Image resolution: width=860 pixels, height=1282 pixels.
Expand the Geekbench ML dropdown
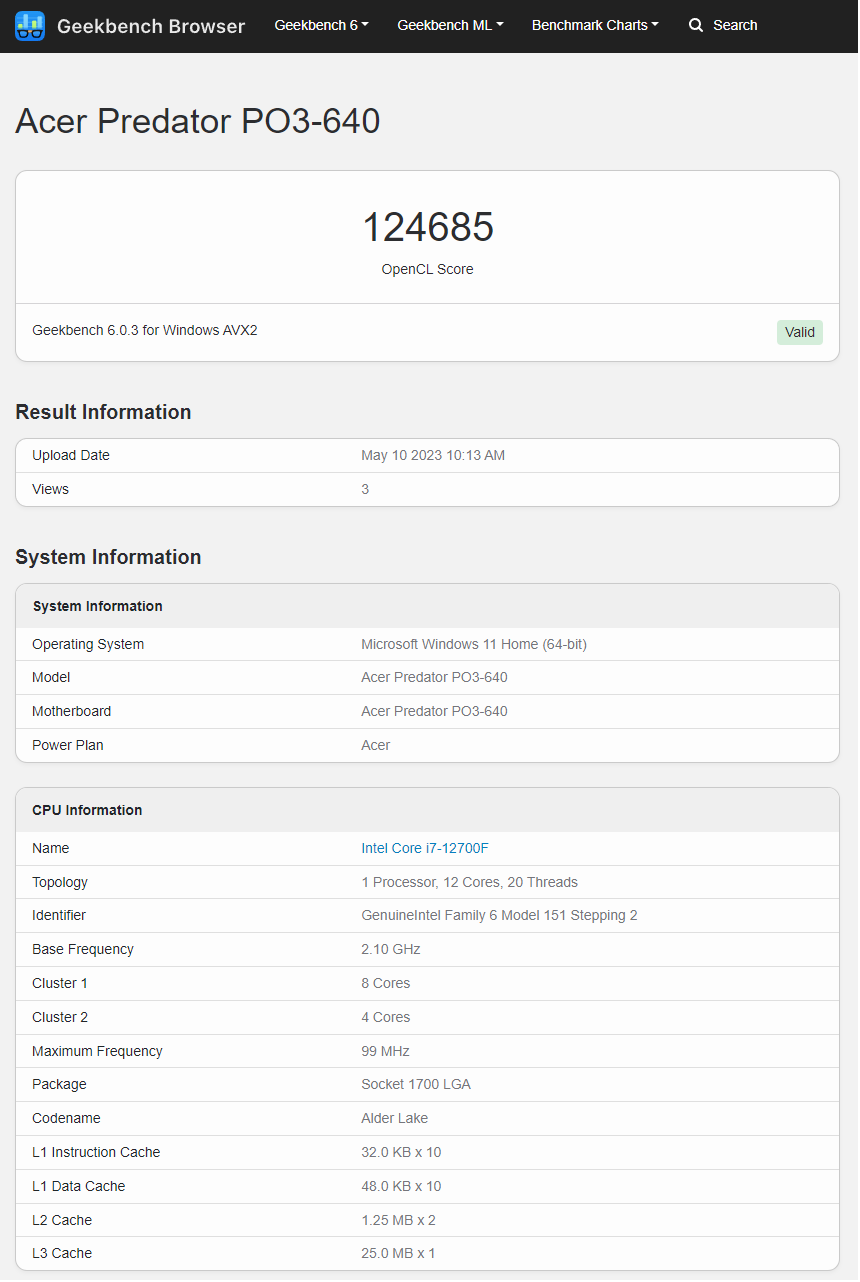(x=450, y=25)
